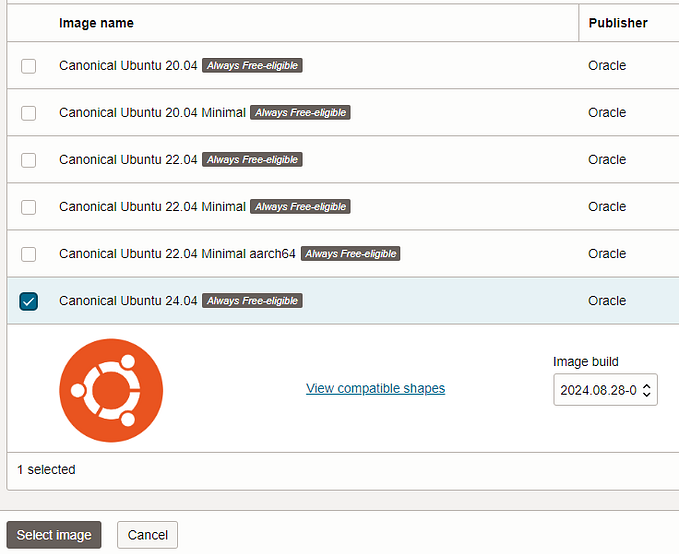Click the Image name column header
The height and width of the screenshot is (554, 679).
point(96,23)
